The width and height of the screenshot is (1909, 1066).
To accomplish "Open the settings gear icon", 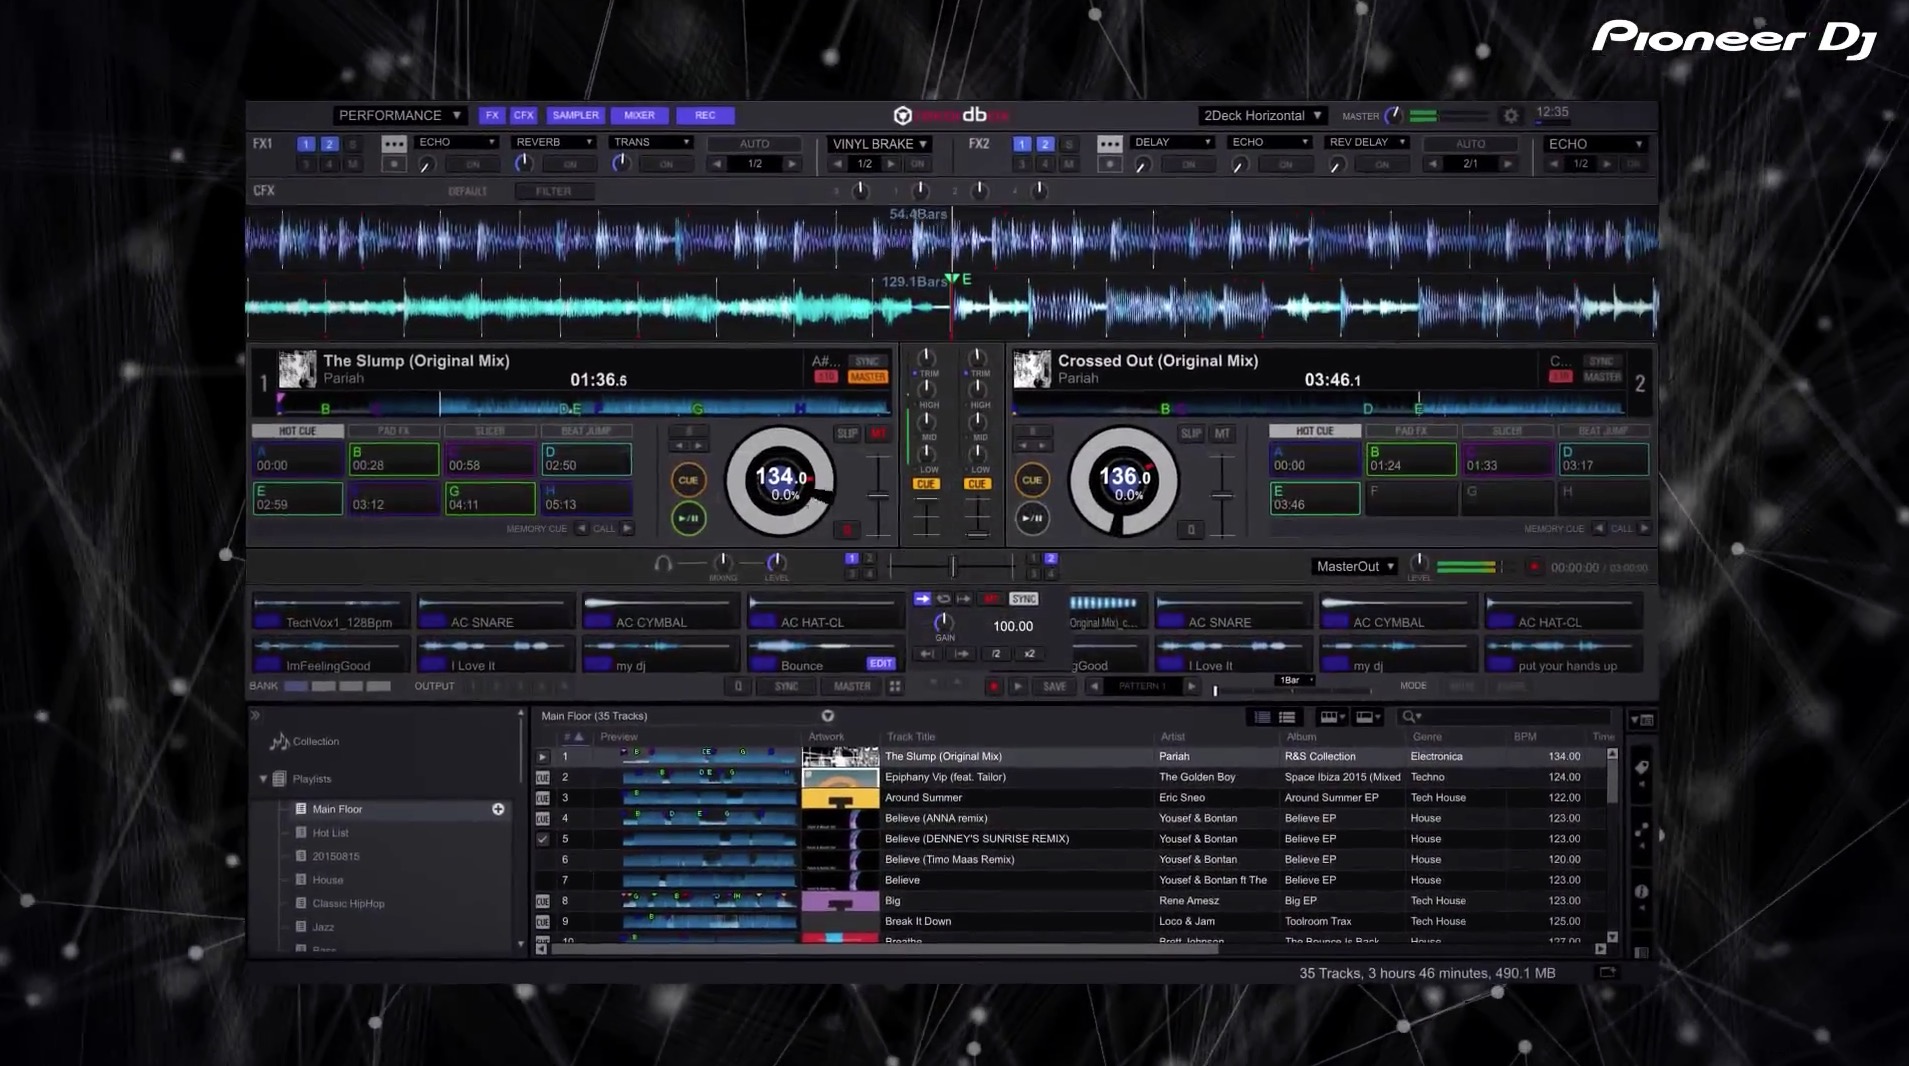I will tap(1511, 116).
